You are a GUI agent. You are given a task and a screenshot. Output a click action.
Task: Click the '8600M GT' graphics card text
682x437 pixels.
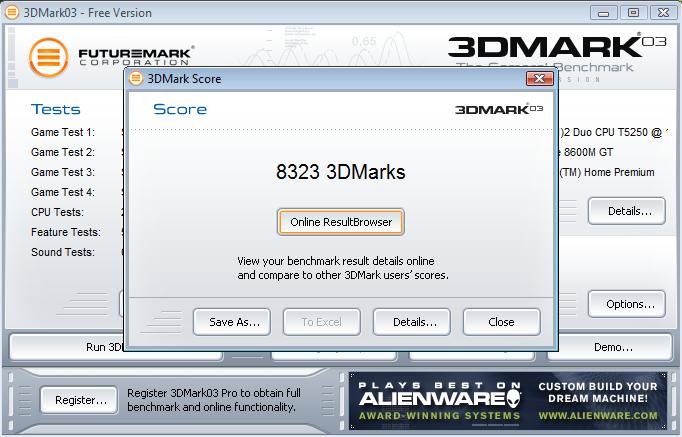588,152
